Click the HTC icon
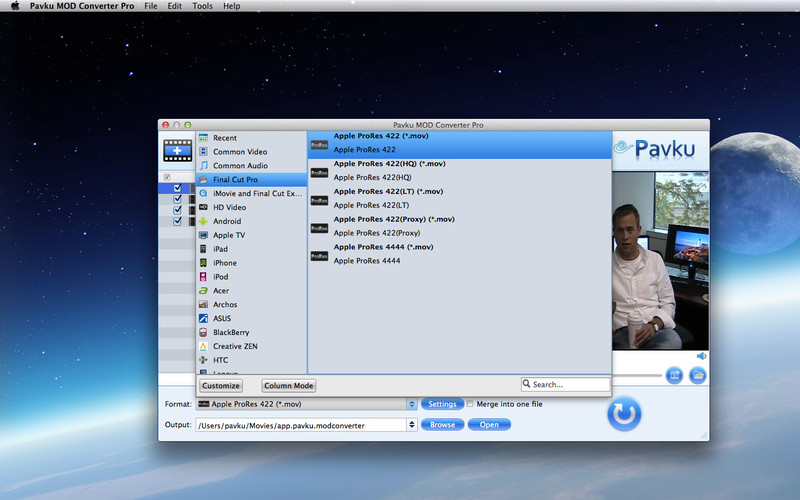This screenshot has height=500, width=800. click(x=203, y=360)
